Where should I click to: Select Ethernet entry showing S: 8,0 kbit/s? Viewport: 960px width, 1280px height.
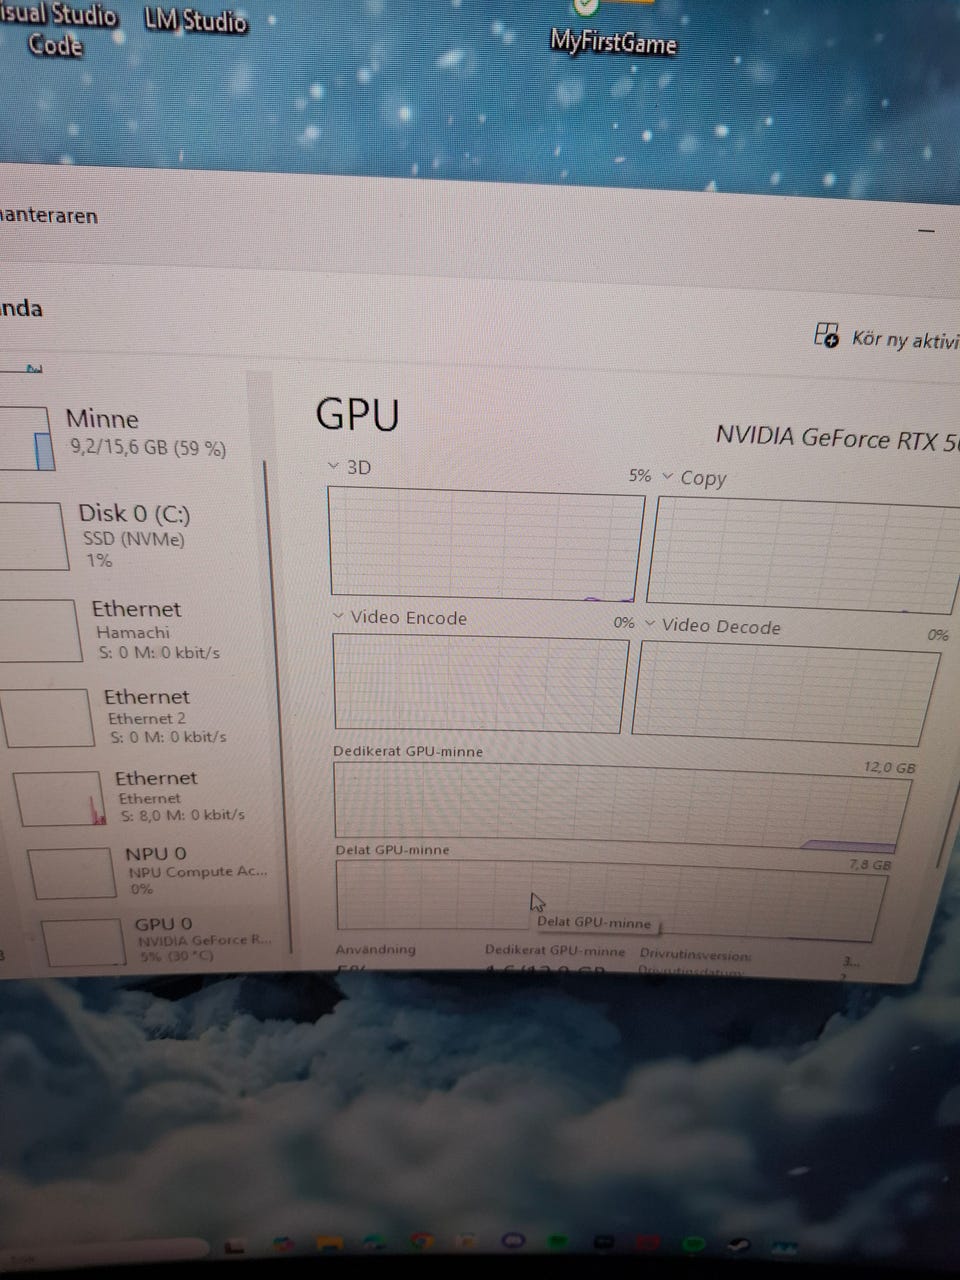coord(145,796)
